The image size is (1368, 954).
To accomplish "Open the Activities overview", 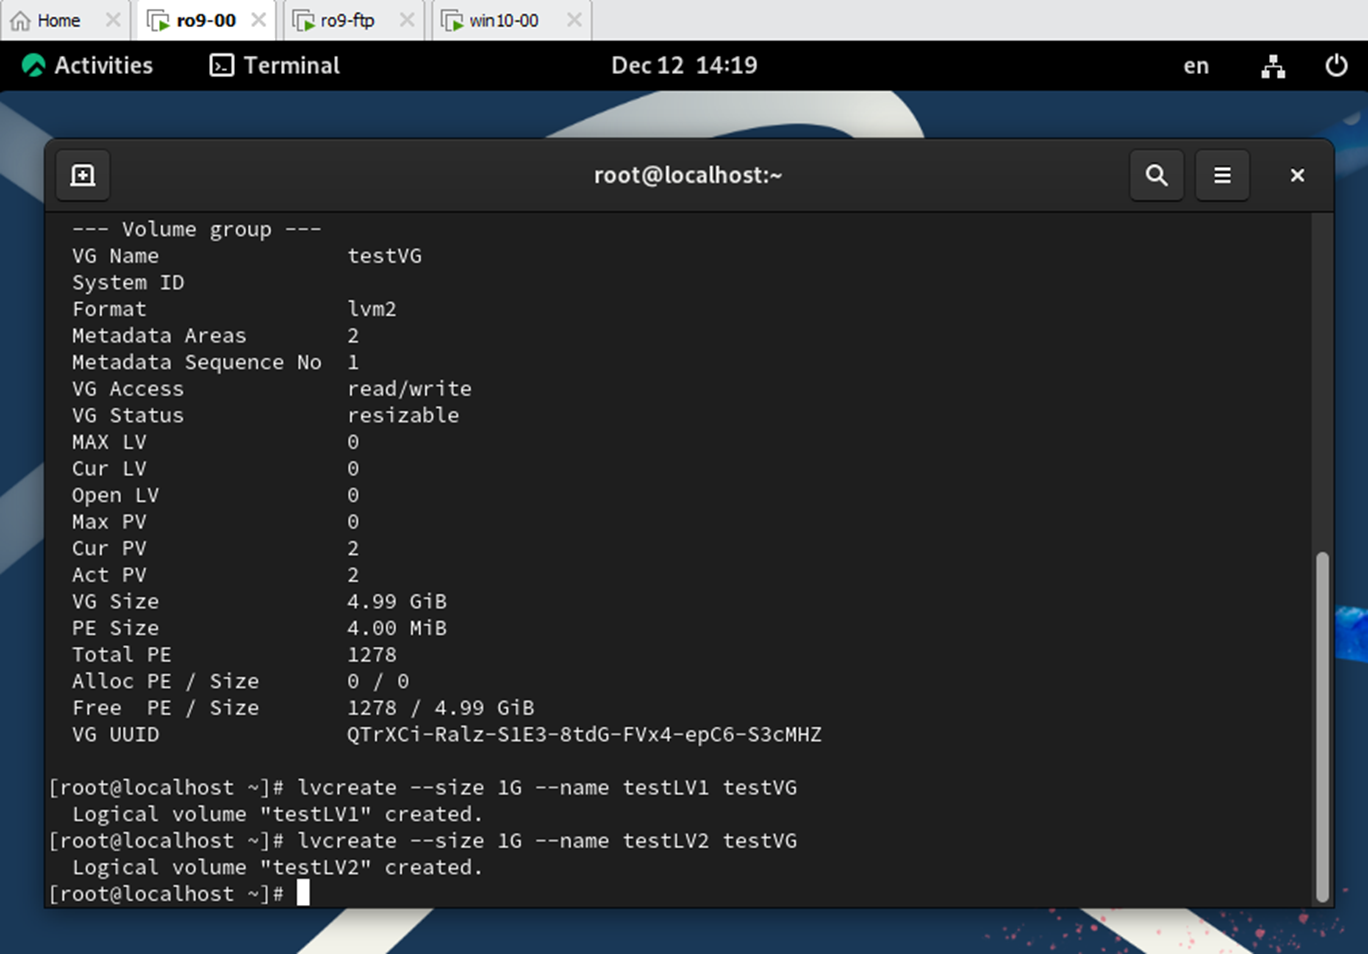I will pos(87,65).
